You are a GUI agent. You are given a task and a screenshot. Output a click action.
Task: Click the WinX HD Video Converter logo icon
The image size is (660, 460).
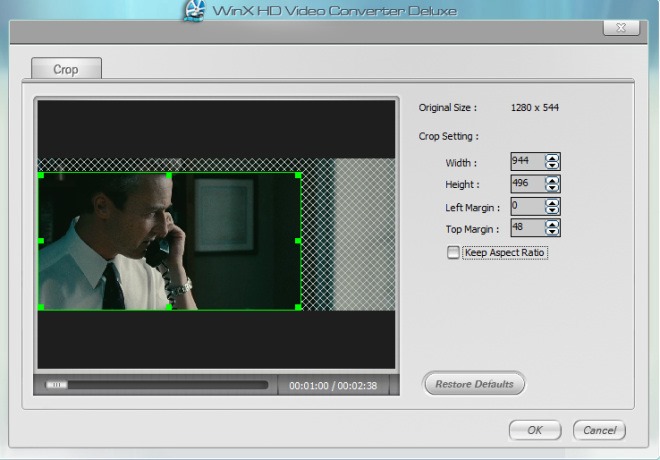[x=194, y=11]
